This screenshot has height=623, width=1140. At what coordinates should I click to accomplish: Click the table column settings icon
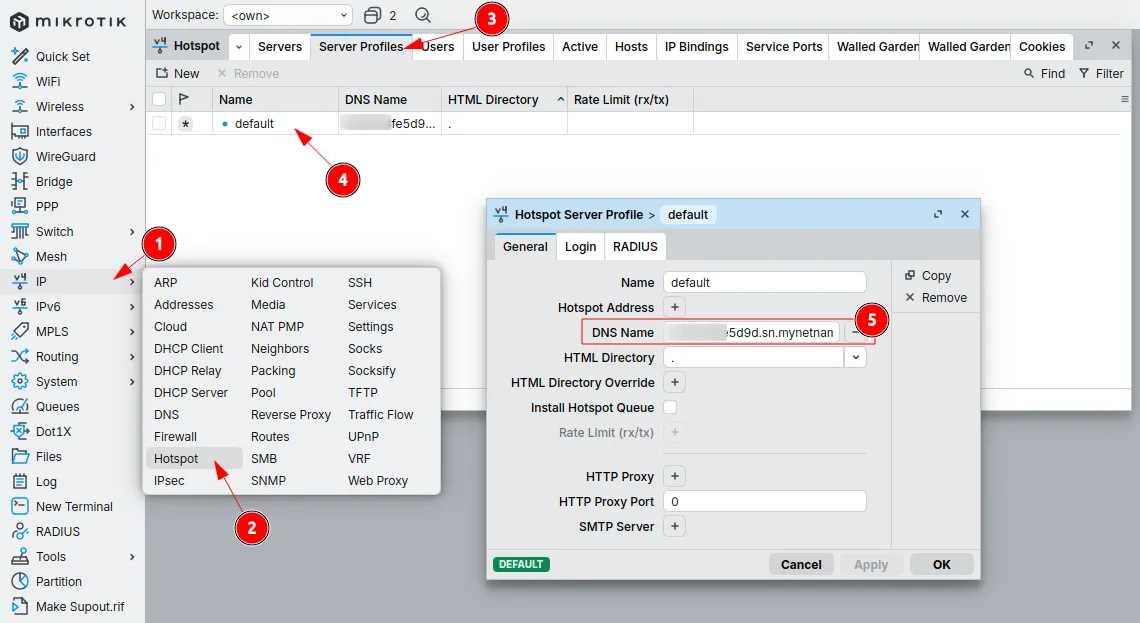(1125, 100)
